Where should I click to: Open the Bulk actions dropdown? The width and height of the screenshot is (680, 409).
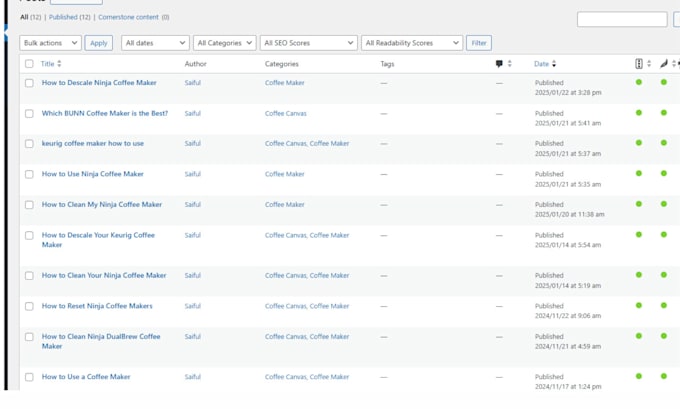50,43
